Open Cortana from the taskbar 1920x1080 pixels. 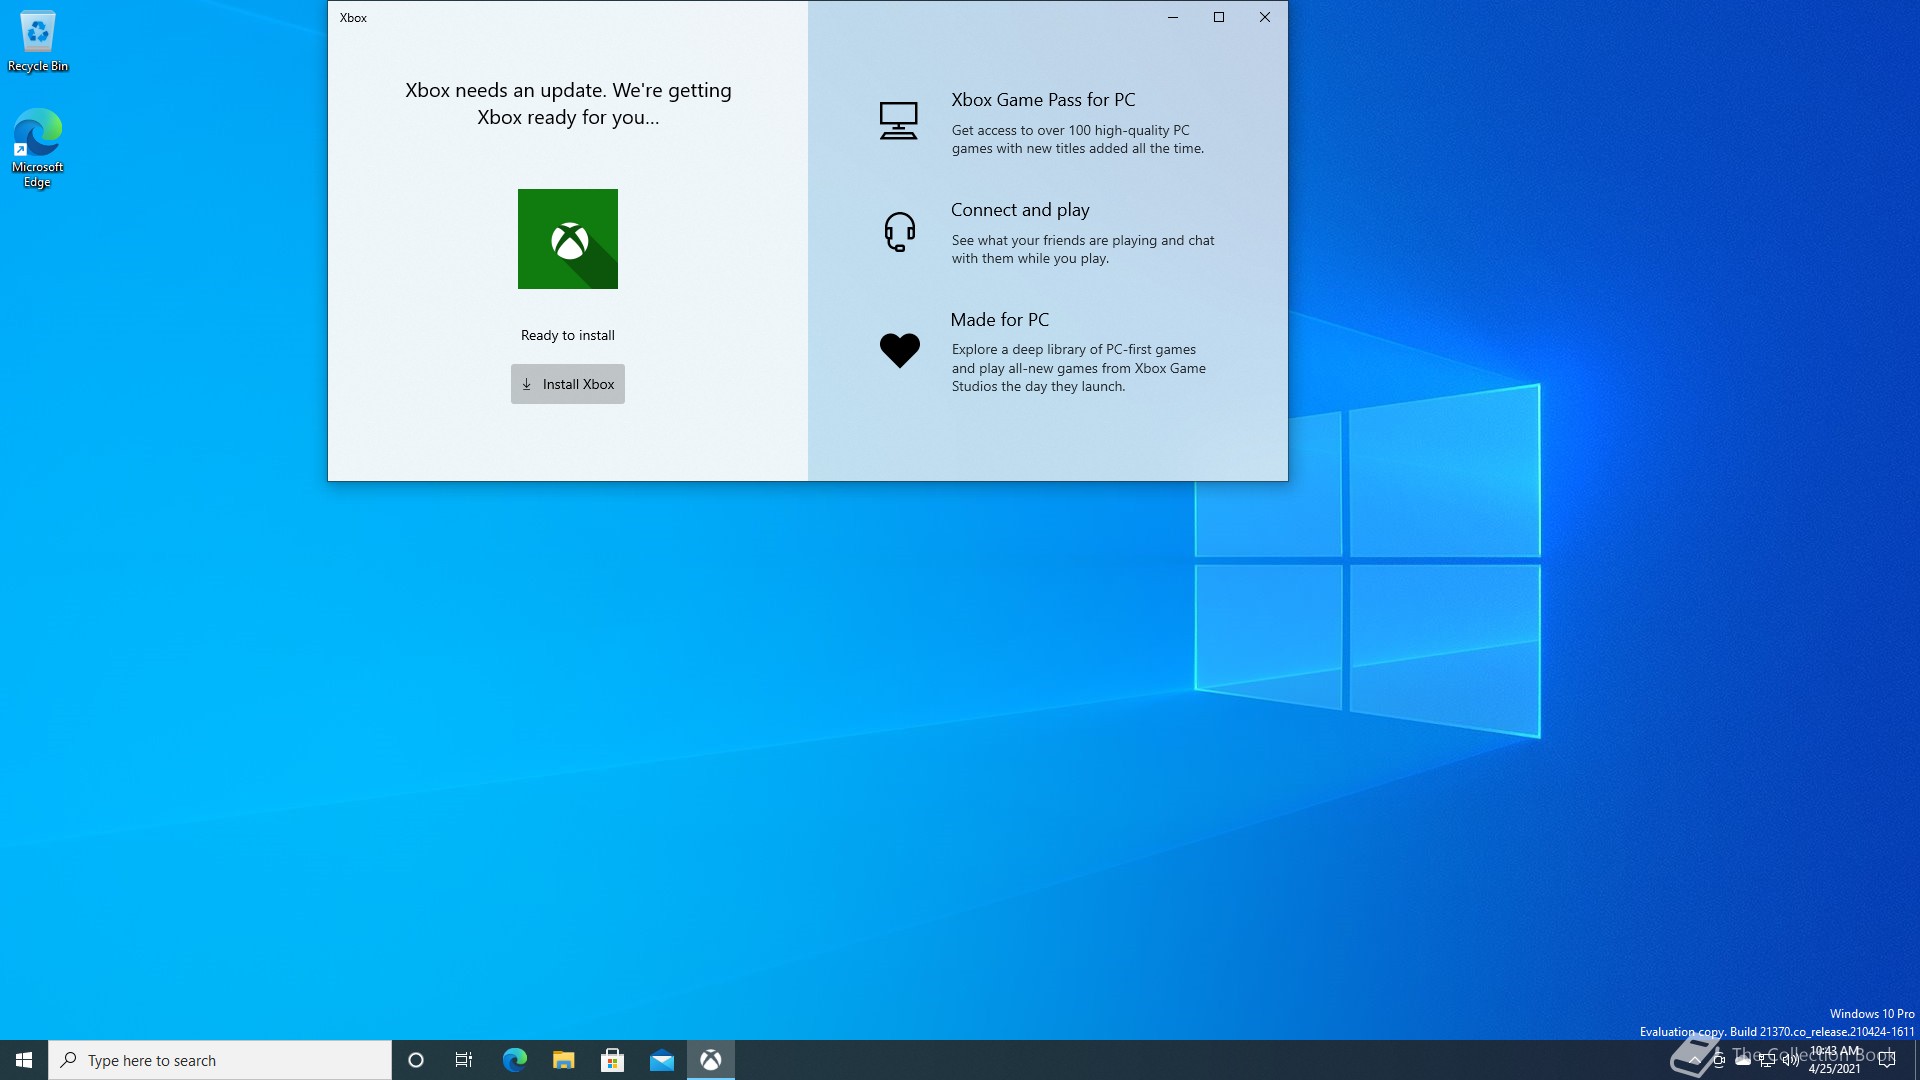(x=416, y=1060)
